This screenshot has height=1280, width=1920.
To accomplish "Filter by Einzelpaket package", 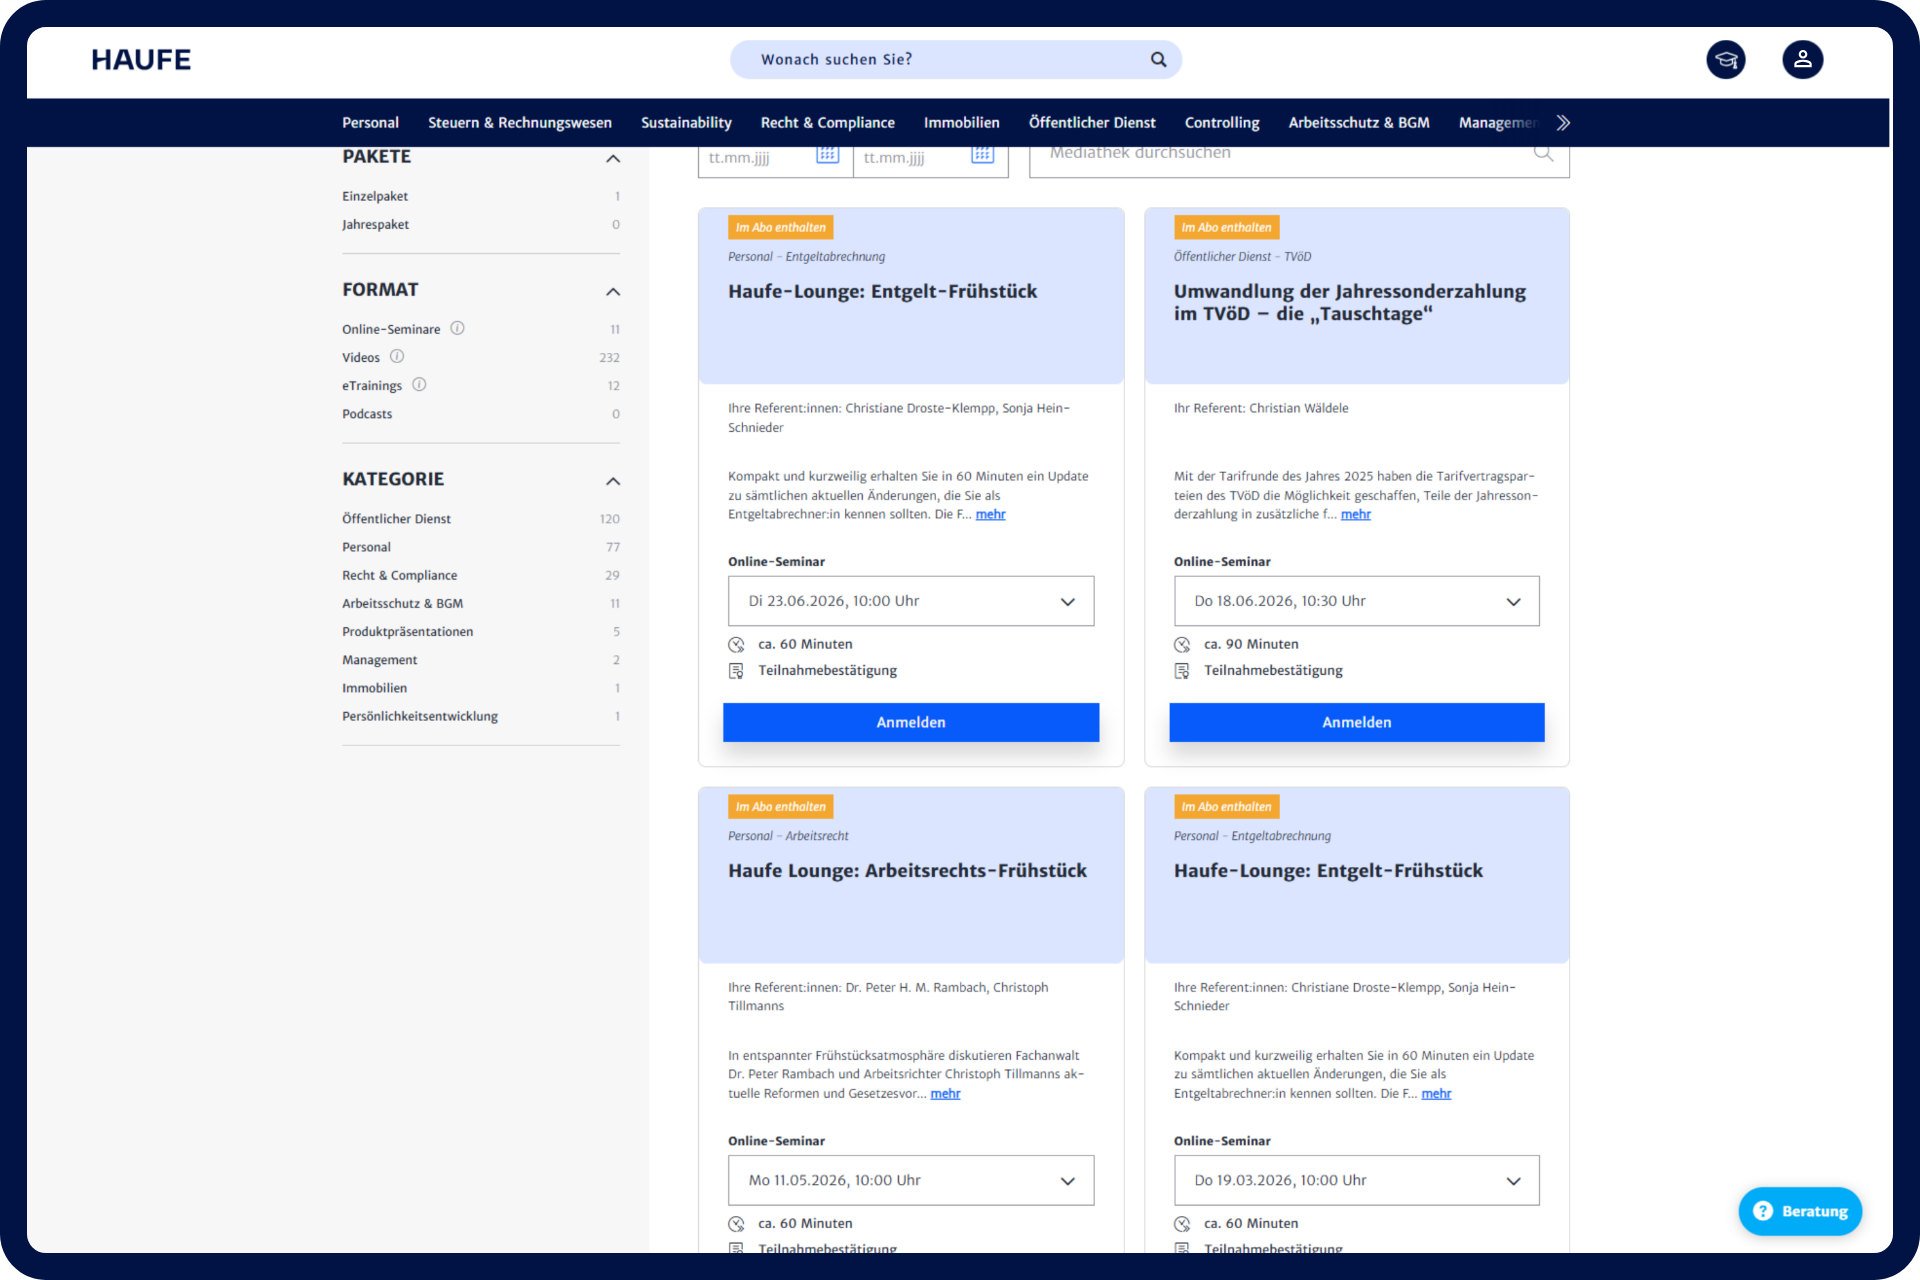I will pyautogui.click(x=375, y=196).
